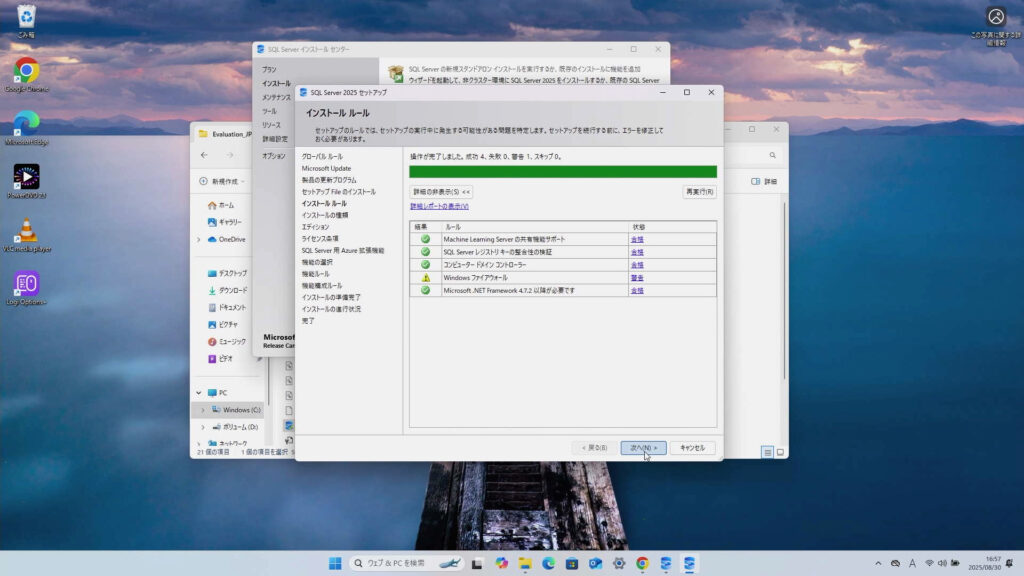Select メンテナンス in the install center sidebar

tap(276, 97)
